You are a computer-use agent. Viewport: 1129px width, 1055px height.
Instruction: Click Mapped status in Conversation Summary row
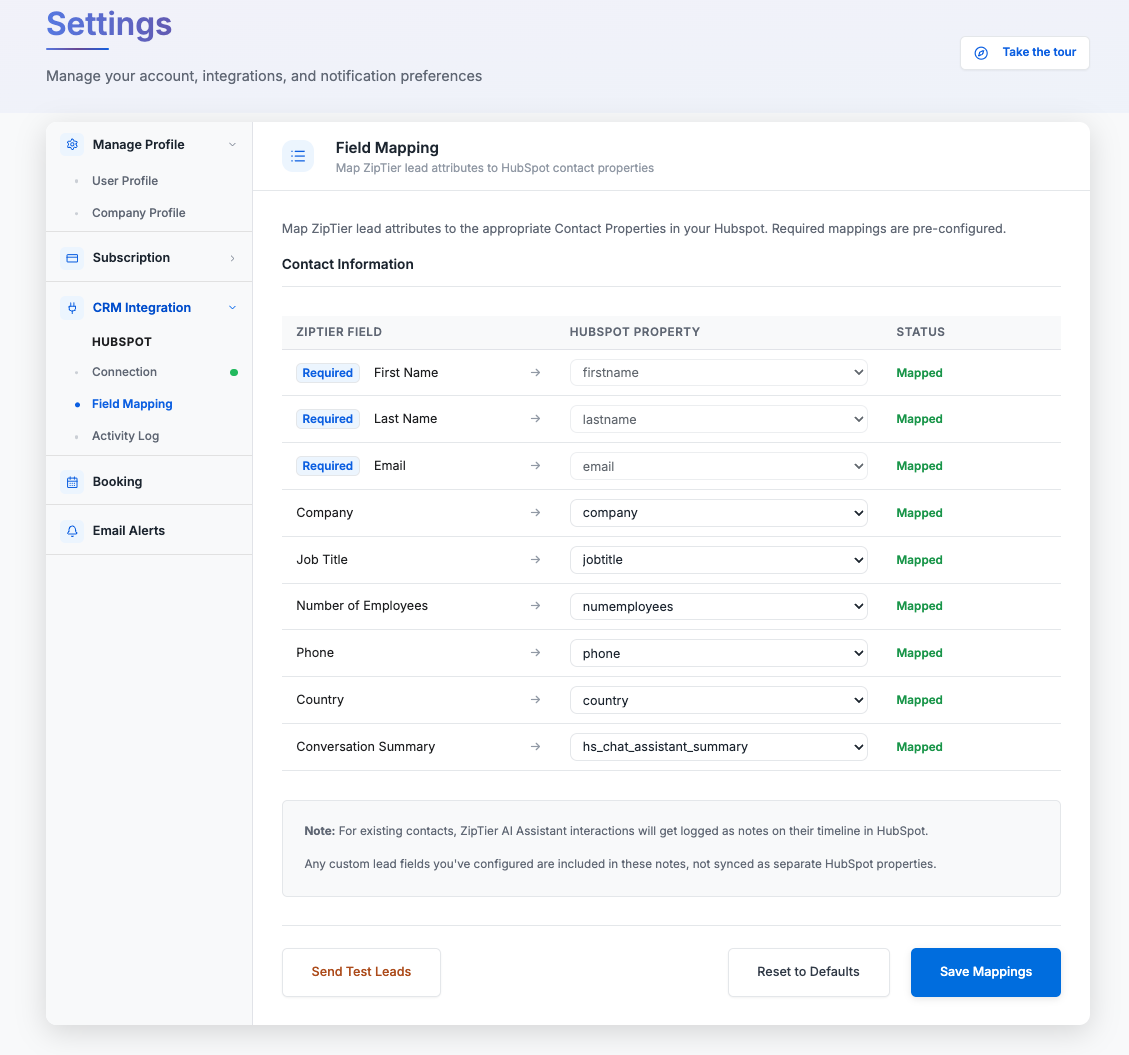click(x=919, y=747)
